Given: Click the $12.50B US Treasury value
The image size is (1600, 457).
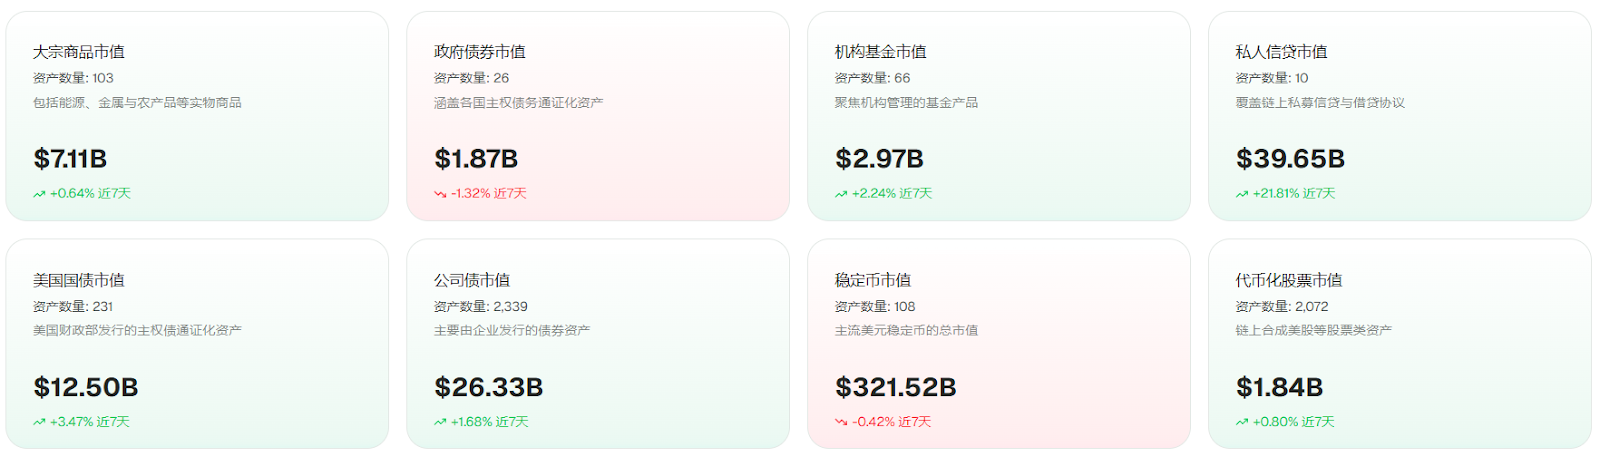Looking at the screenshot, I should [86, 387].
